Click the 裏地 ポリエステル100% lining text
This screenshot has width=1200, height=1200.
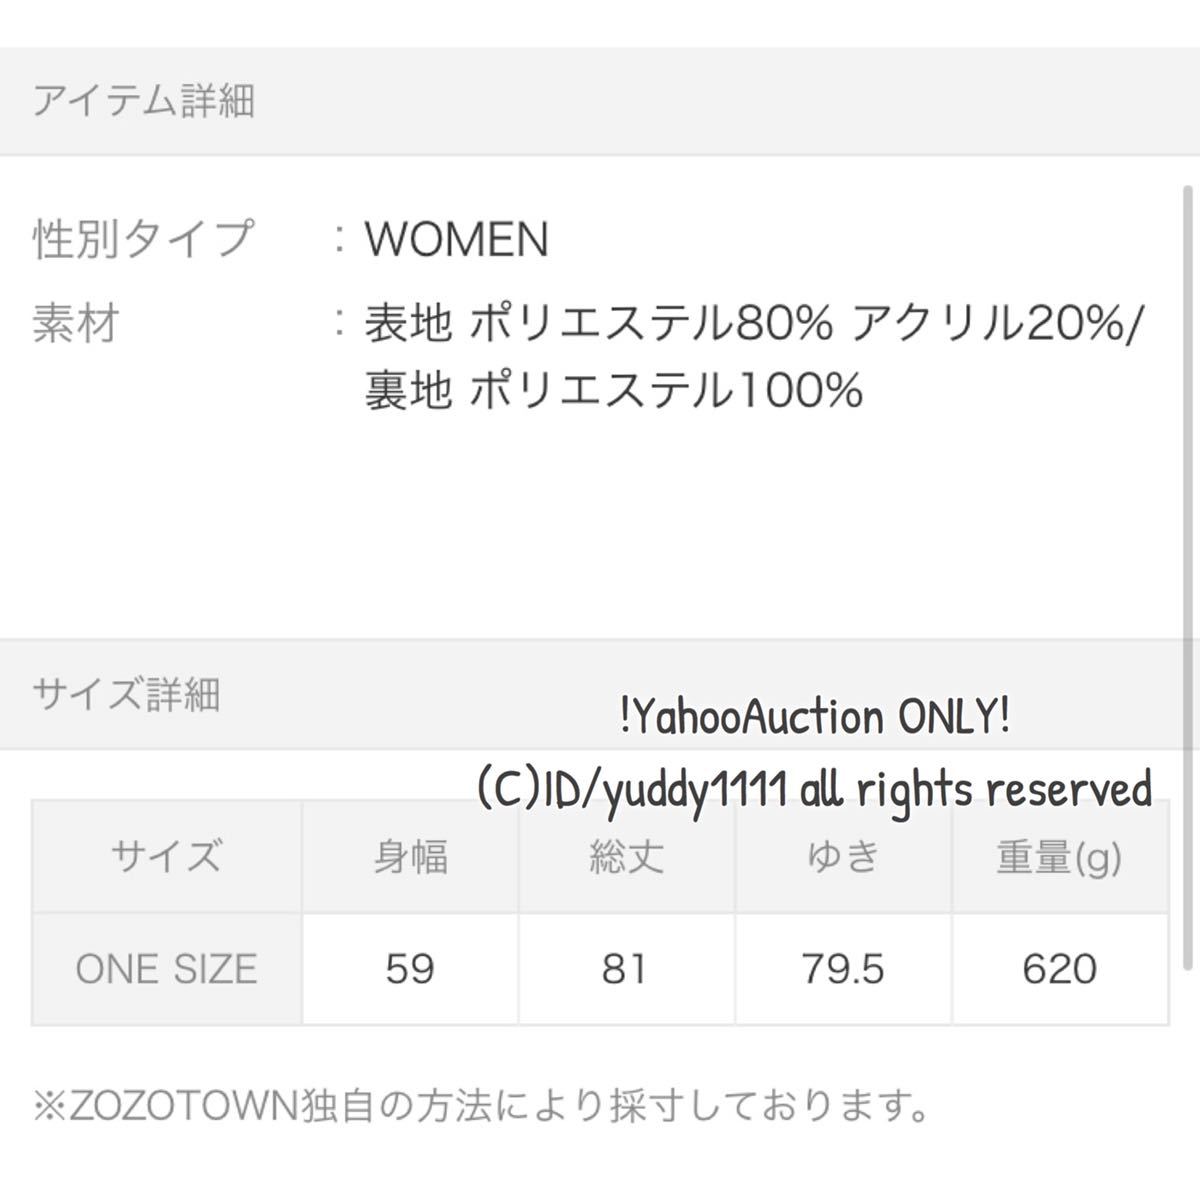click(612, 391)
